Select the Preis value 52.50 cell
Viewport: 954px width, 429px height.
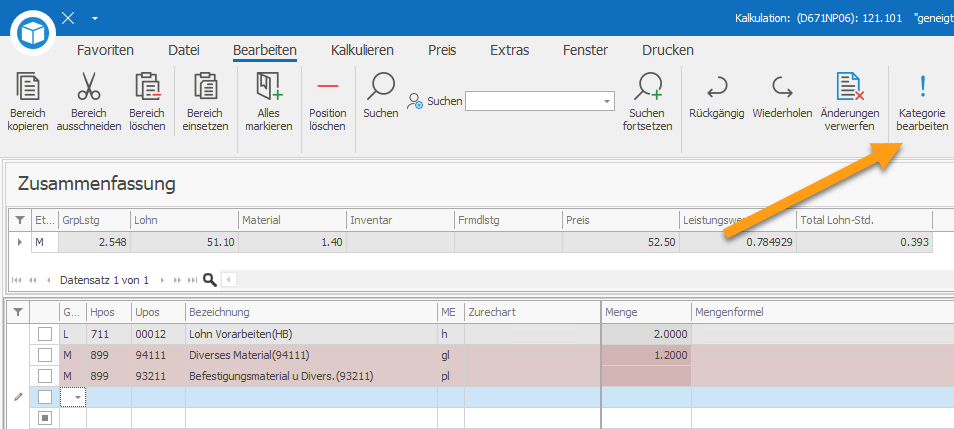pos(621,242)
